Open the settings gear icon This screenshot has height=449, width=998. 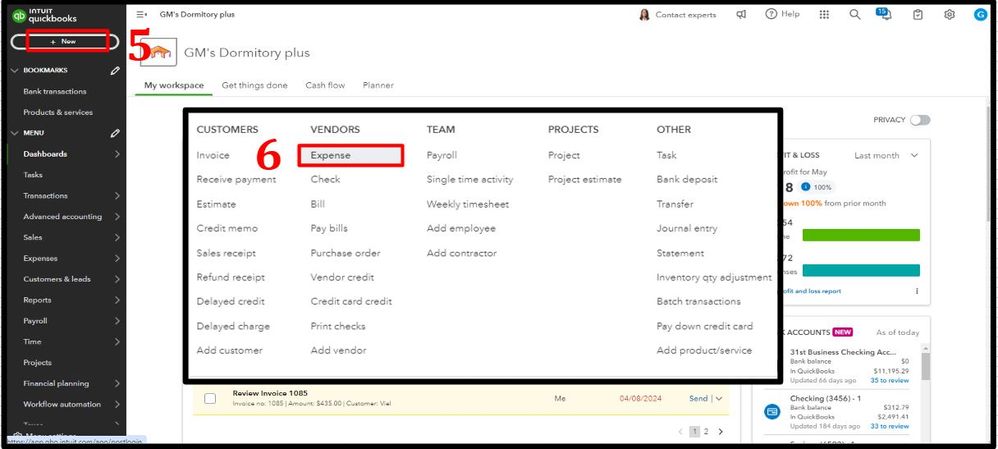tap(949, 14)
